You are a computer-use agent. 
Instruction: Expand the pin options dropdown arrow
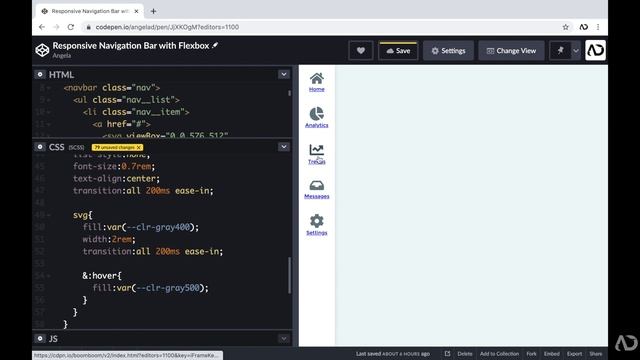(x=576, y=51)
